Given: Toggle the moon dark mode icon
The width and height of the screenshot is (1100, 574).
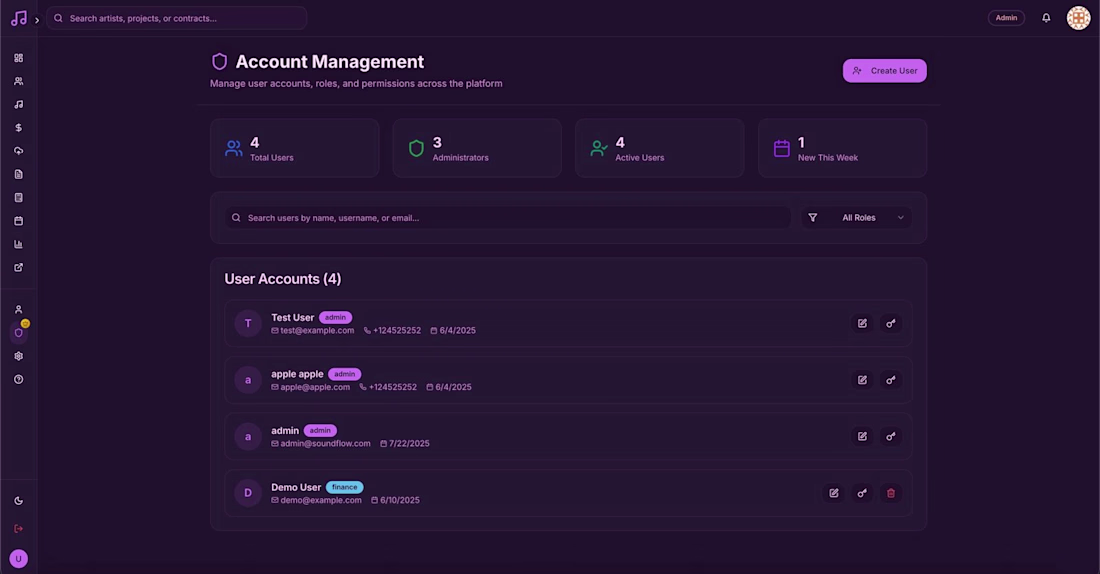Looking at the screenshot, I should [x=18, y=501].
